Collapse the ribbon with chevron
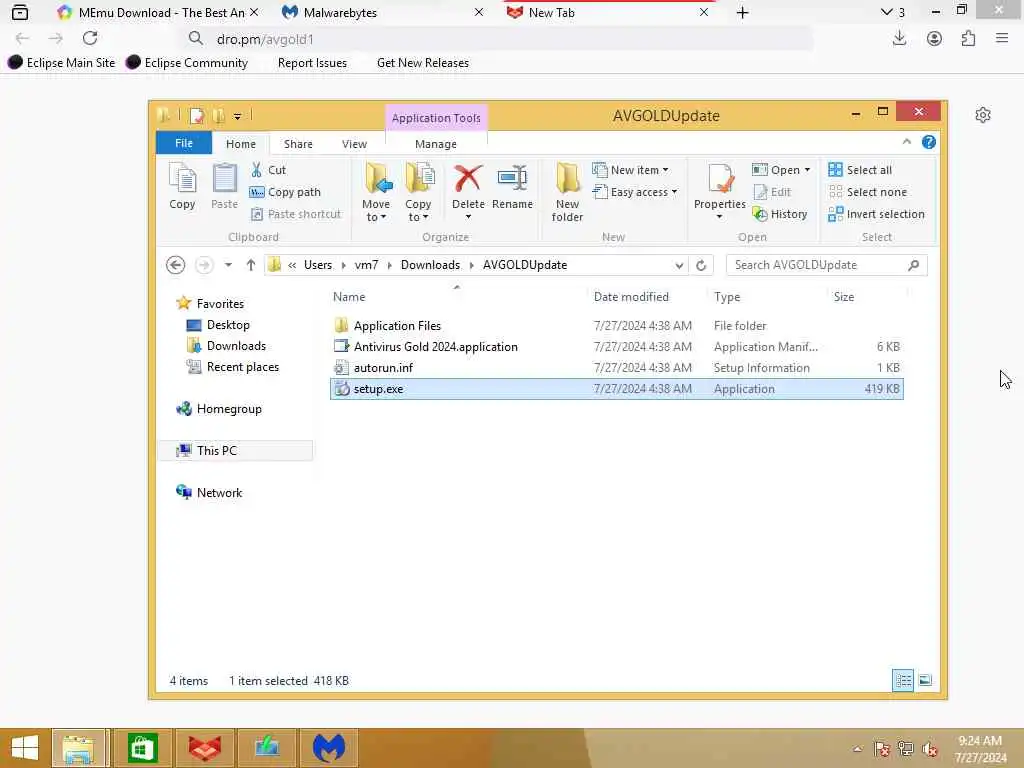This screenshot has width=1024, height=768. [906, 142]
